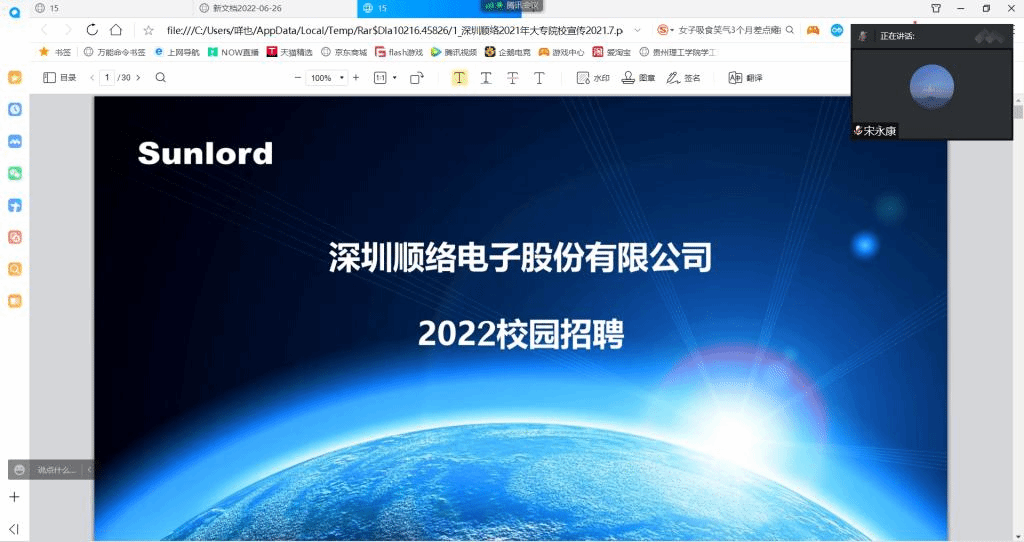Image resolution: width=1024 pixels, height=542 pixels.
Task: Click the rotate page icon
Action: [417, 78]
